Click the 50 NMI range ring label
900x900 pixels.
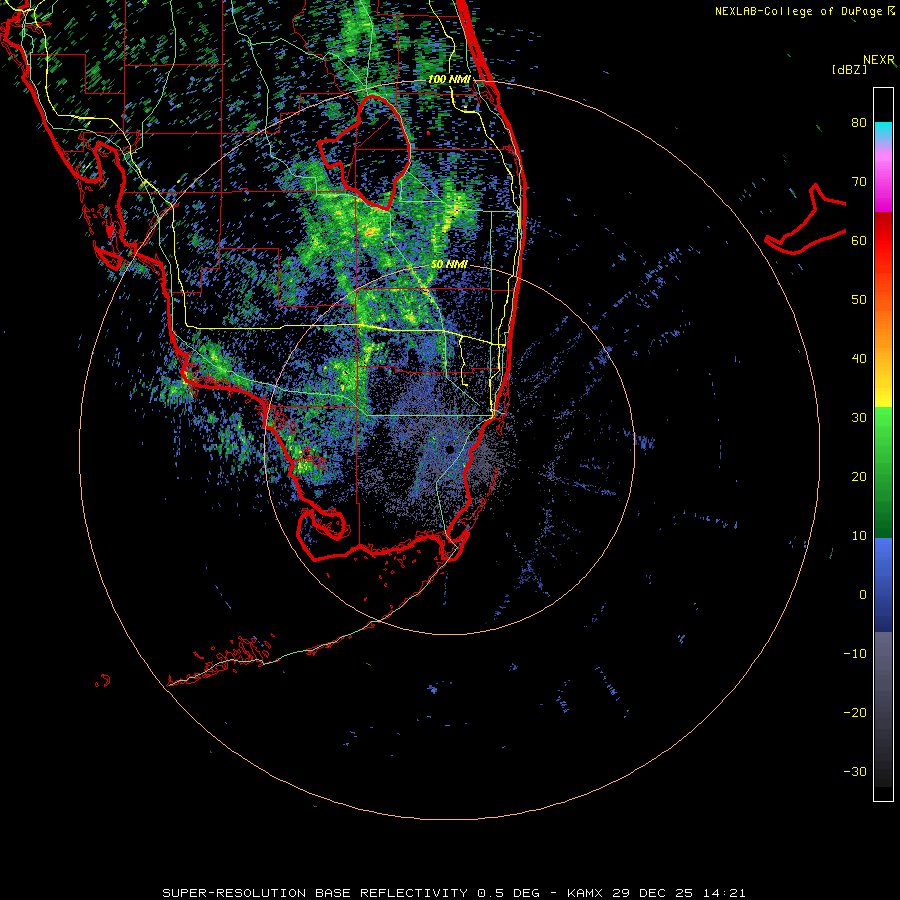[x=449, y=265]
